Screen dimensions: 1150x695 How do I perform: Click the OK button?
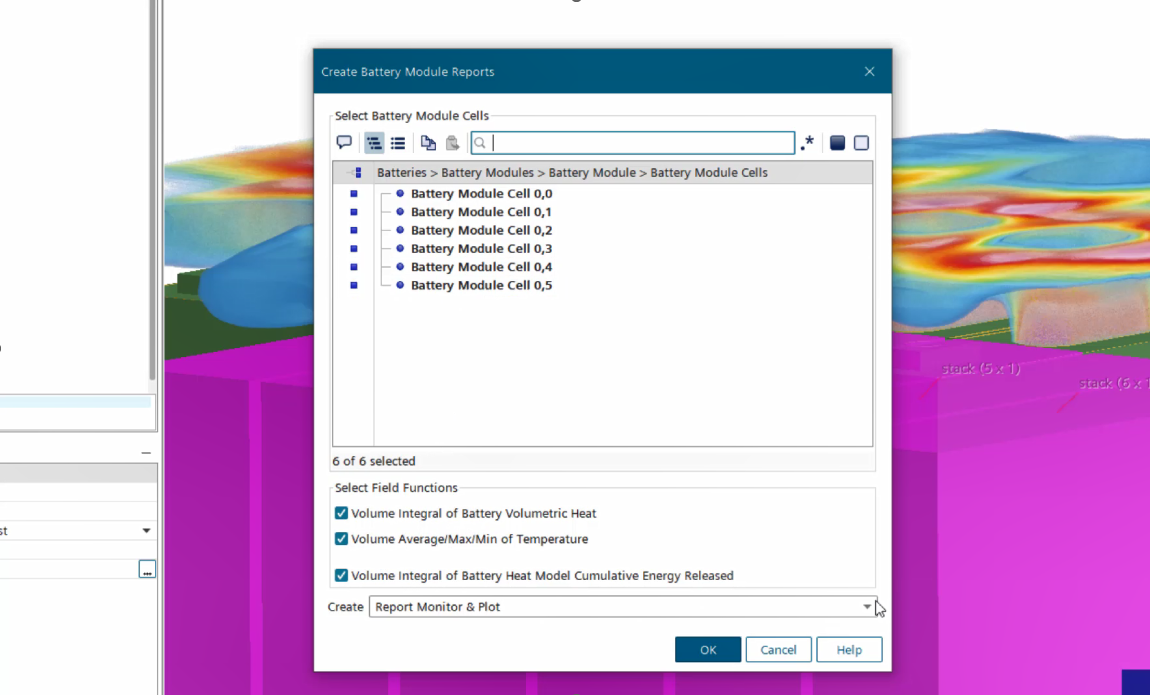708,650
